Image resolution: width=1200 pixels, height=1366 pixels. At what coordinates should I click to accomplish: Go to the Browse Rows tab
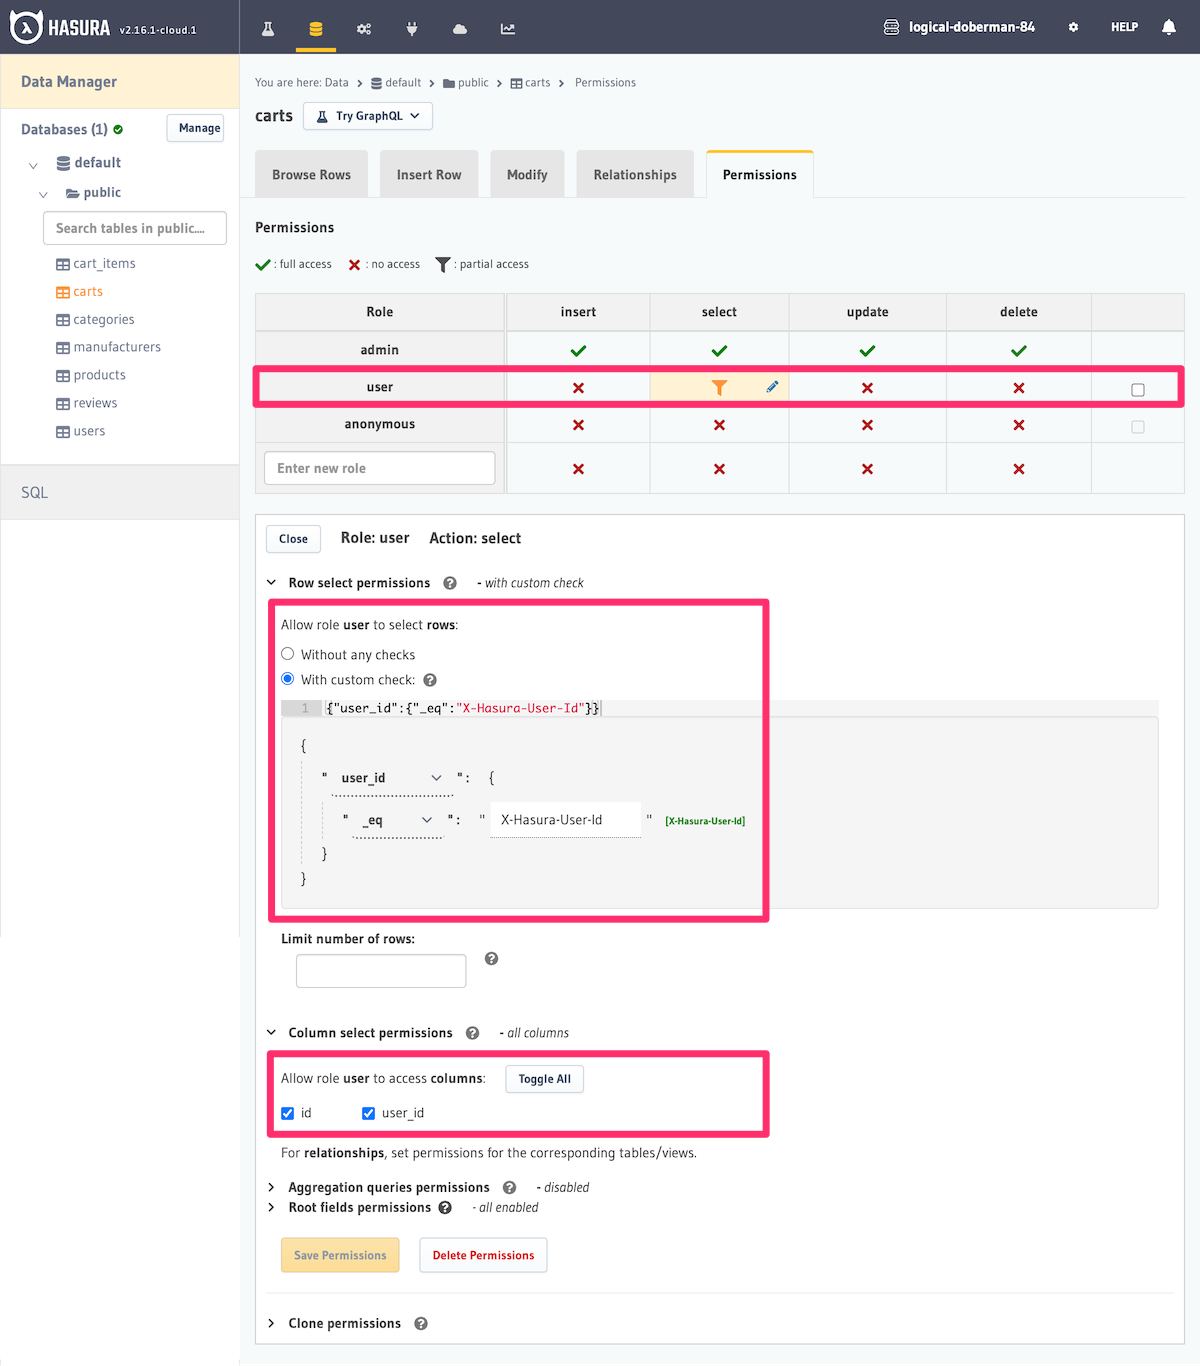311,175
